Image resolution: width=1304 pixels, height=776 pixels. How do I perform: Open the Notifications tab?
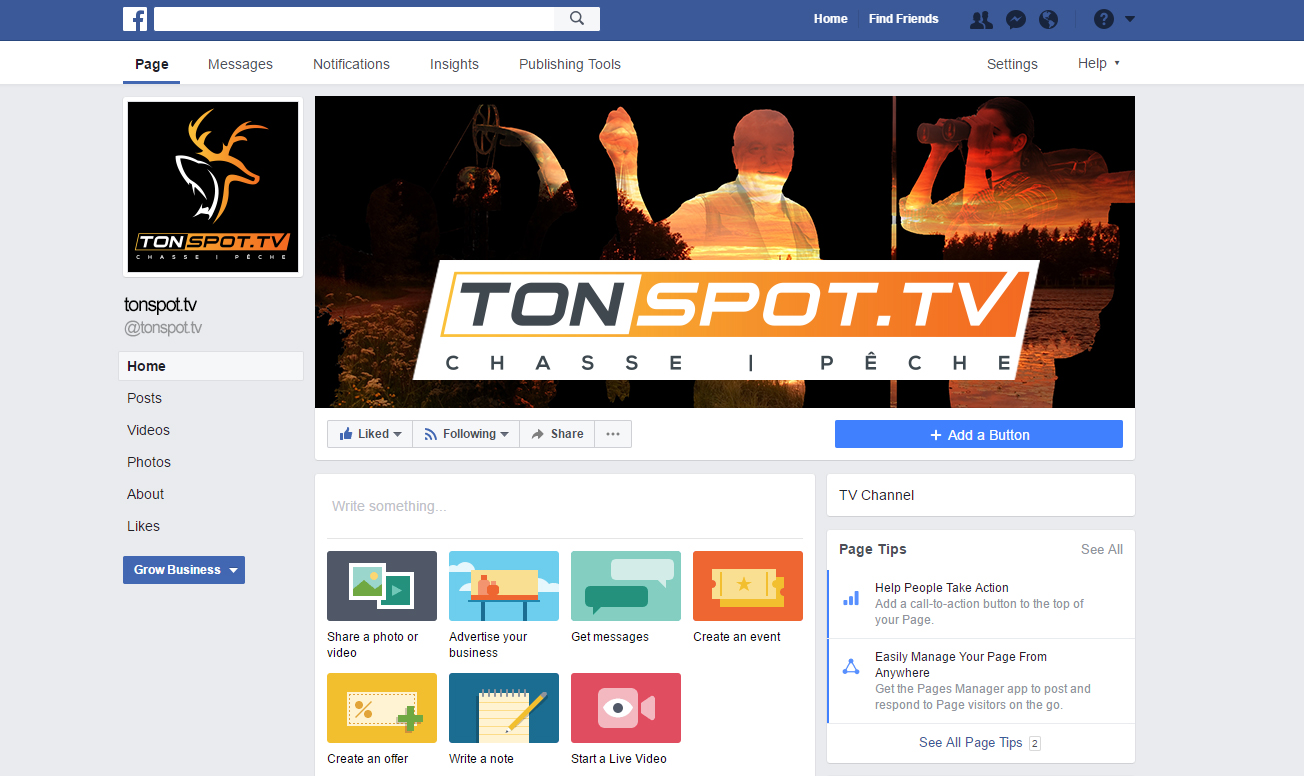coord(351,64)
